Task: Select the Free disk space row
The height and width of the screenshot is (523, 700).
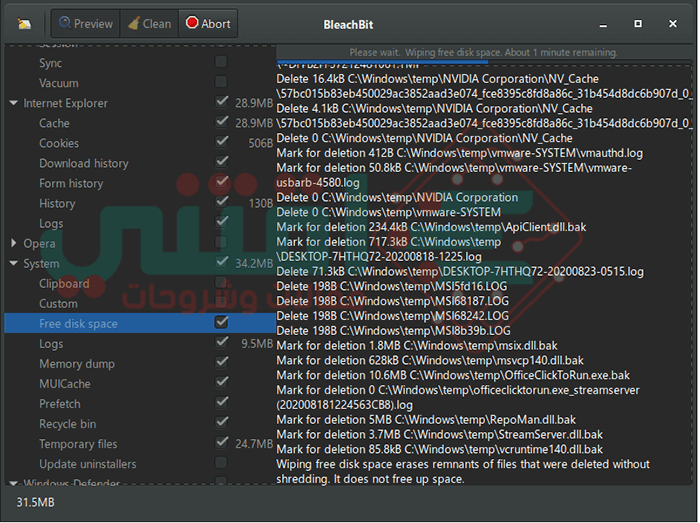Action: [x=140, y=323]
